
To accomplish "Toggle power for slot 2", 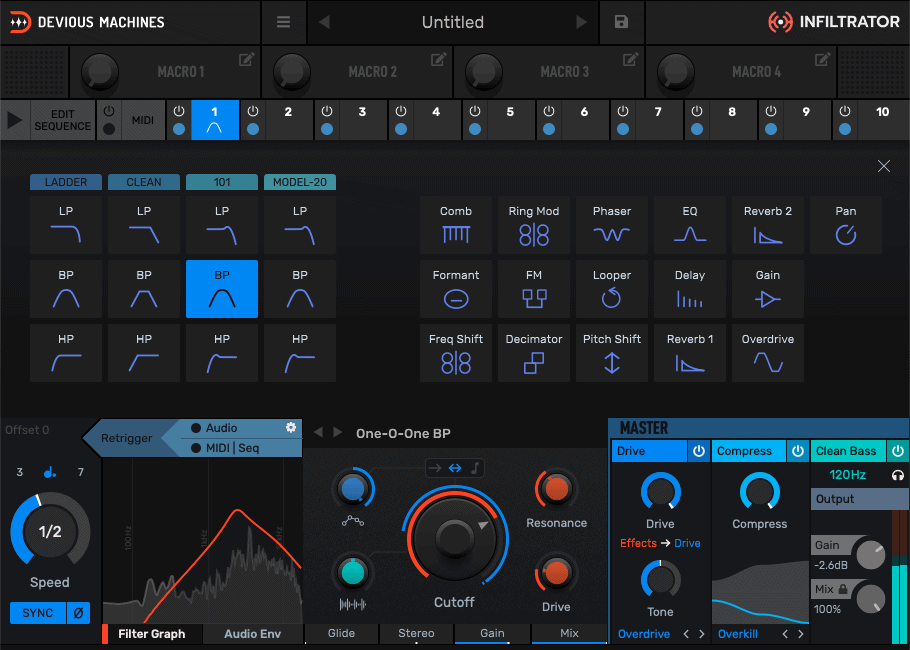I will tap(252, 110).
